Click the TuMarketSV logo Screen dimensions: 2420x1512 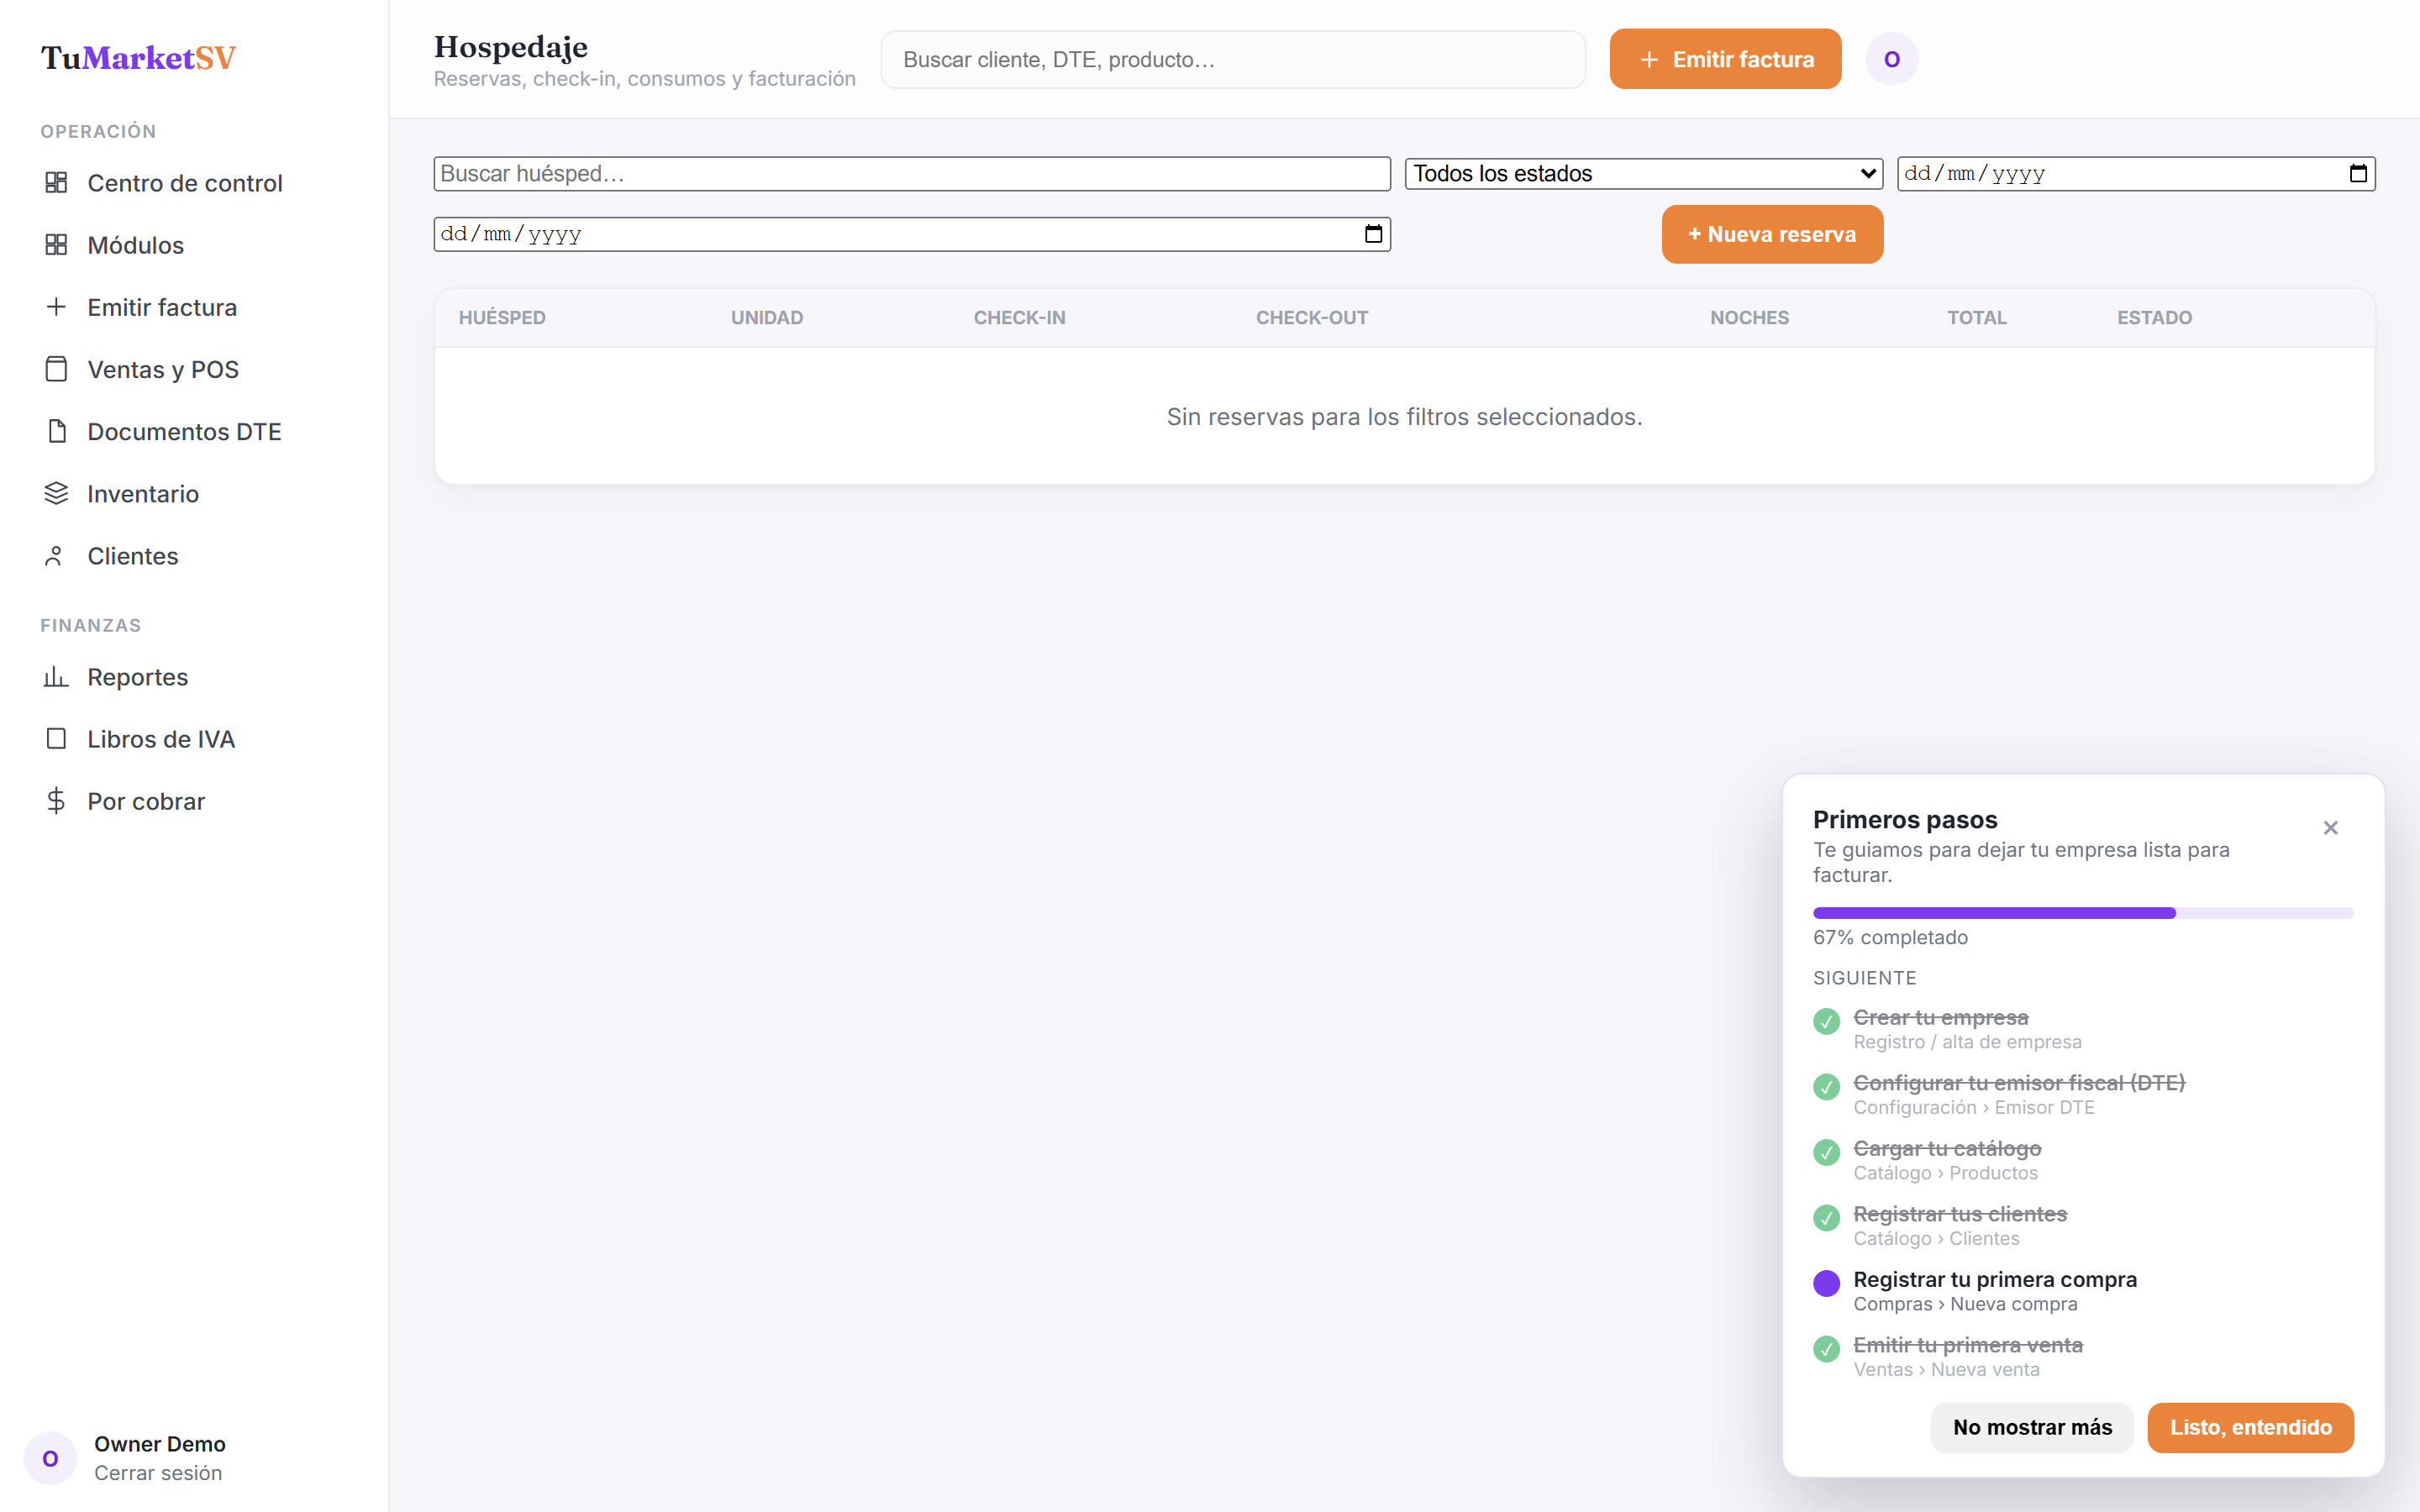click(138, 58)
